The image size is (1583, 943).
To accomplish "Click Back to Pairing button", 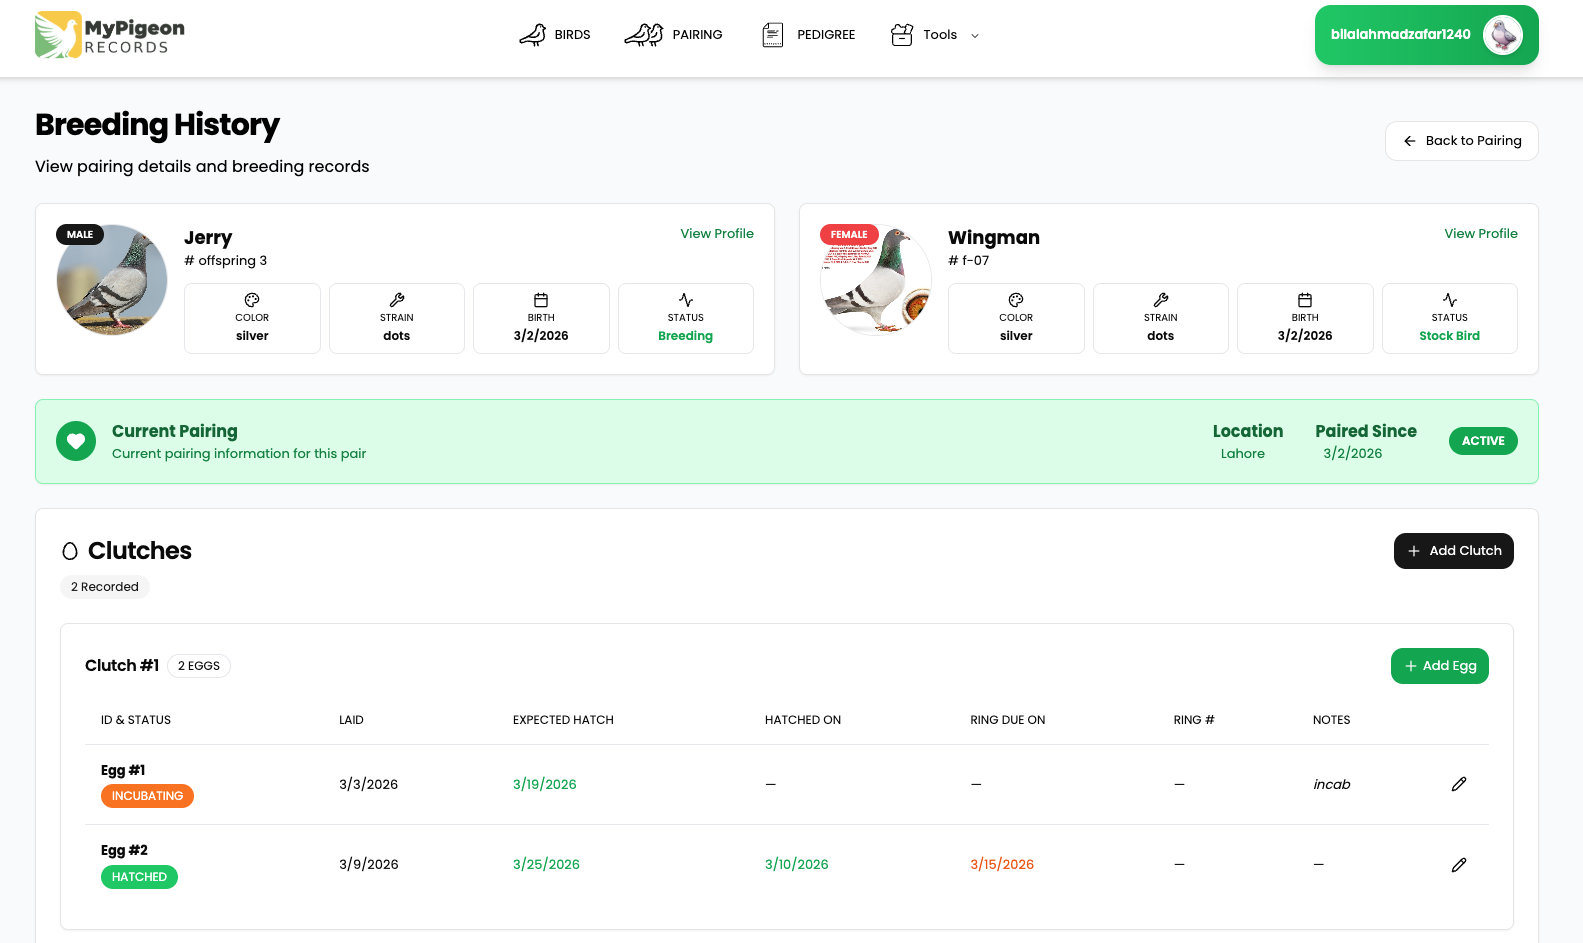I will [1461, 141].
